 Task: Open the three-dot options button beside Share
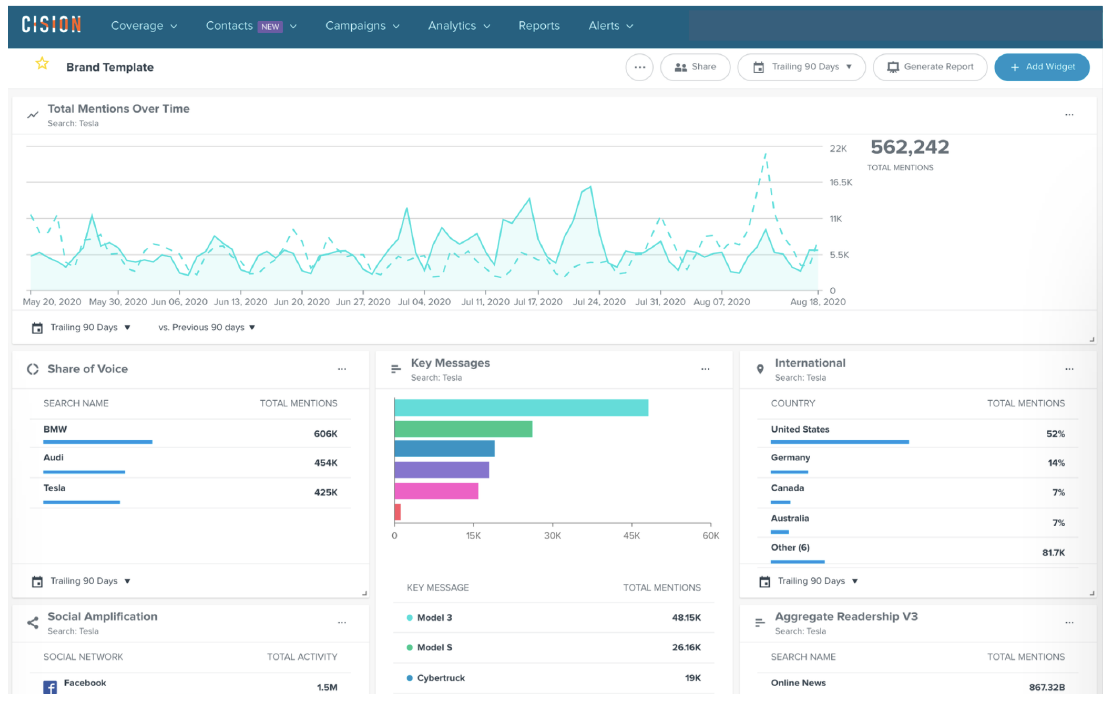point(640,67)
